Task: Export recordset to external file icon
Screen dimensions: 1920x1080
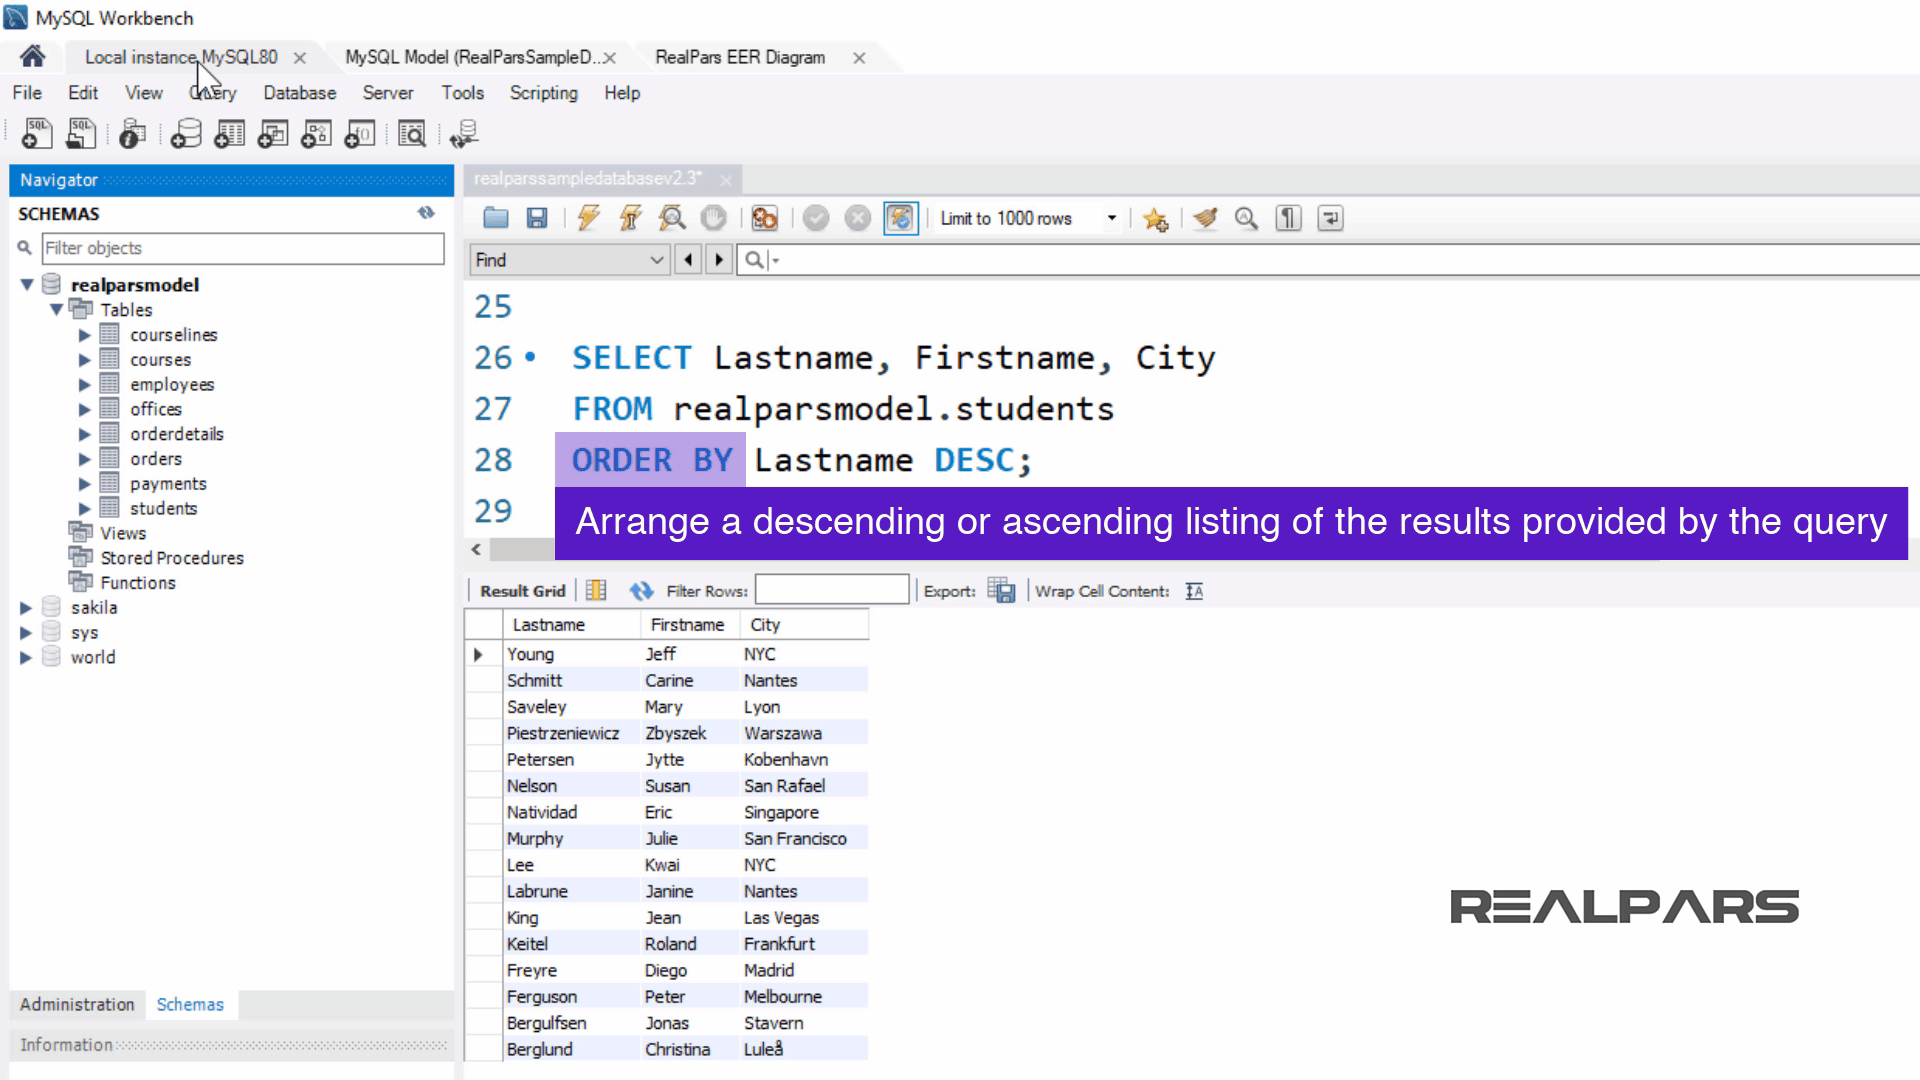Action: pos(1001,591)
